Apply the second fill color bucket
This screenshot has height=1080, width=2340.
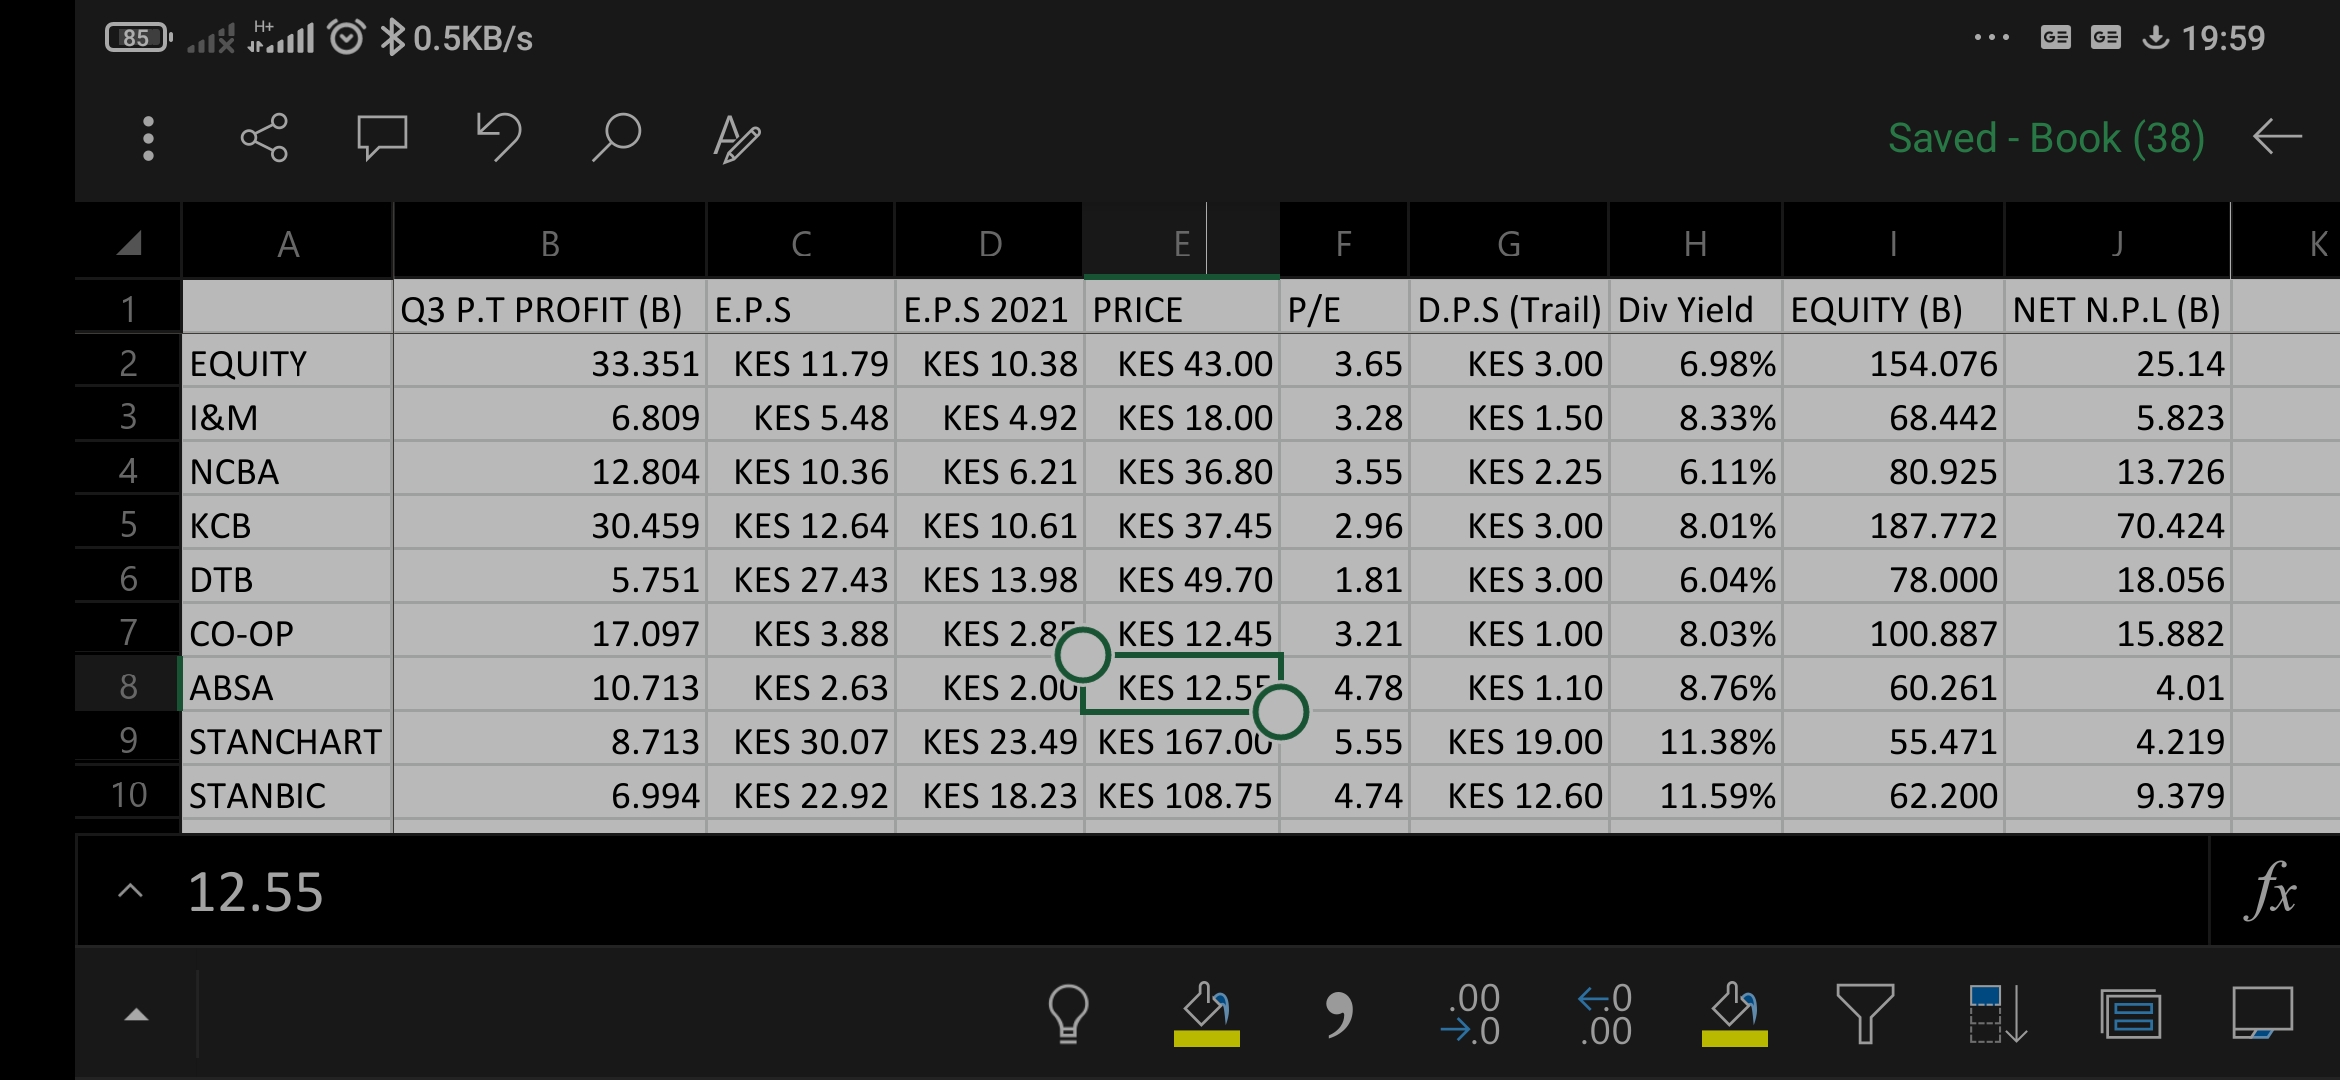1734,1014
